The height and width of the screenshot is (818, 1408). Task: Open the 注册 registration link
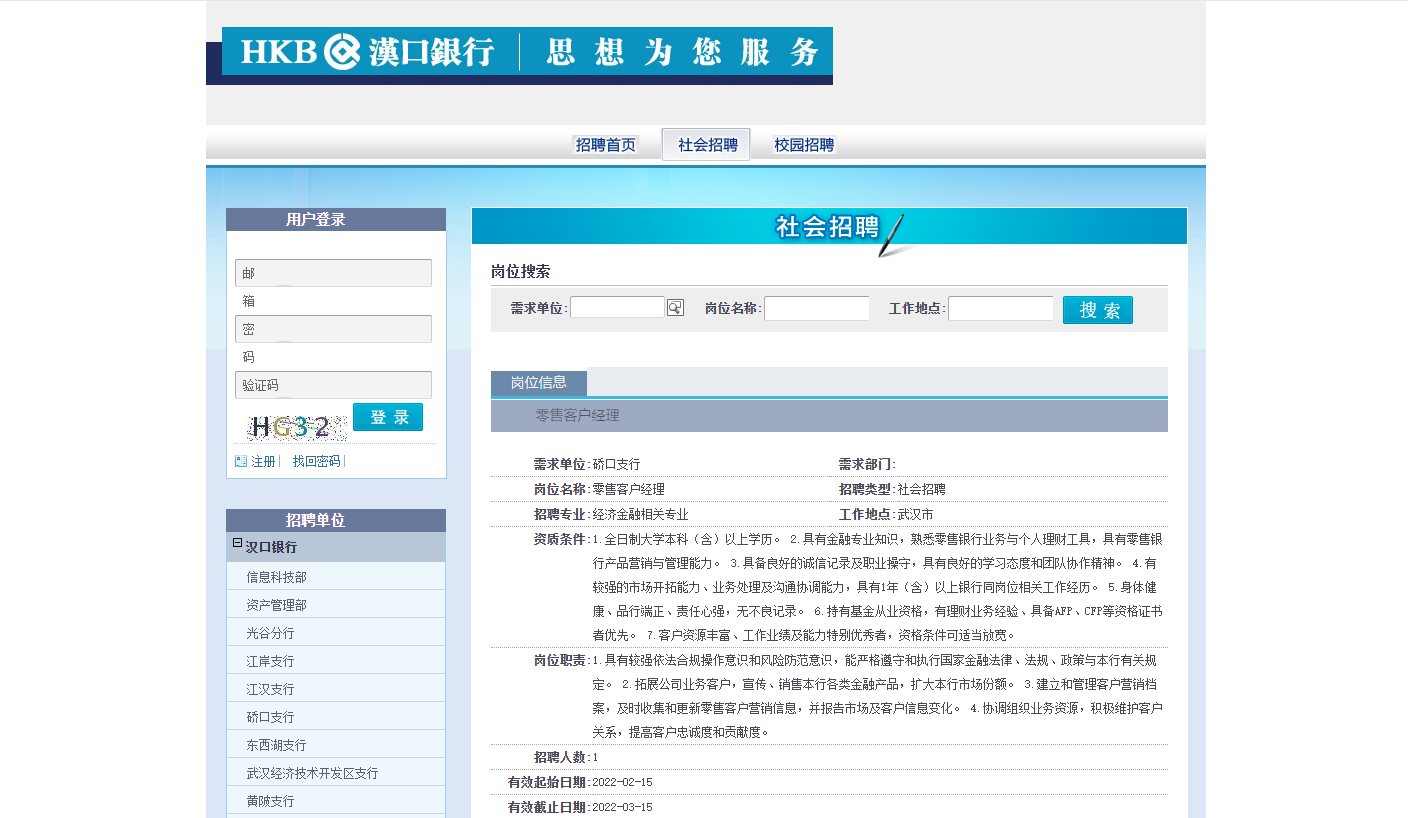[263, 461]
